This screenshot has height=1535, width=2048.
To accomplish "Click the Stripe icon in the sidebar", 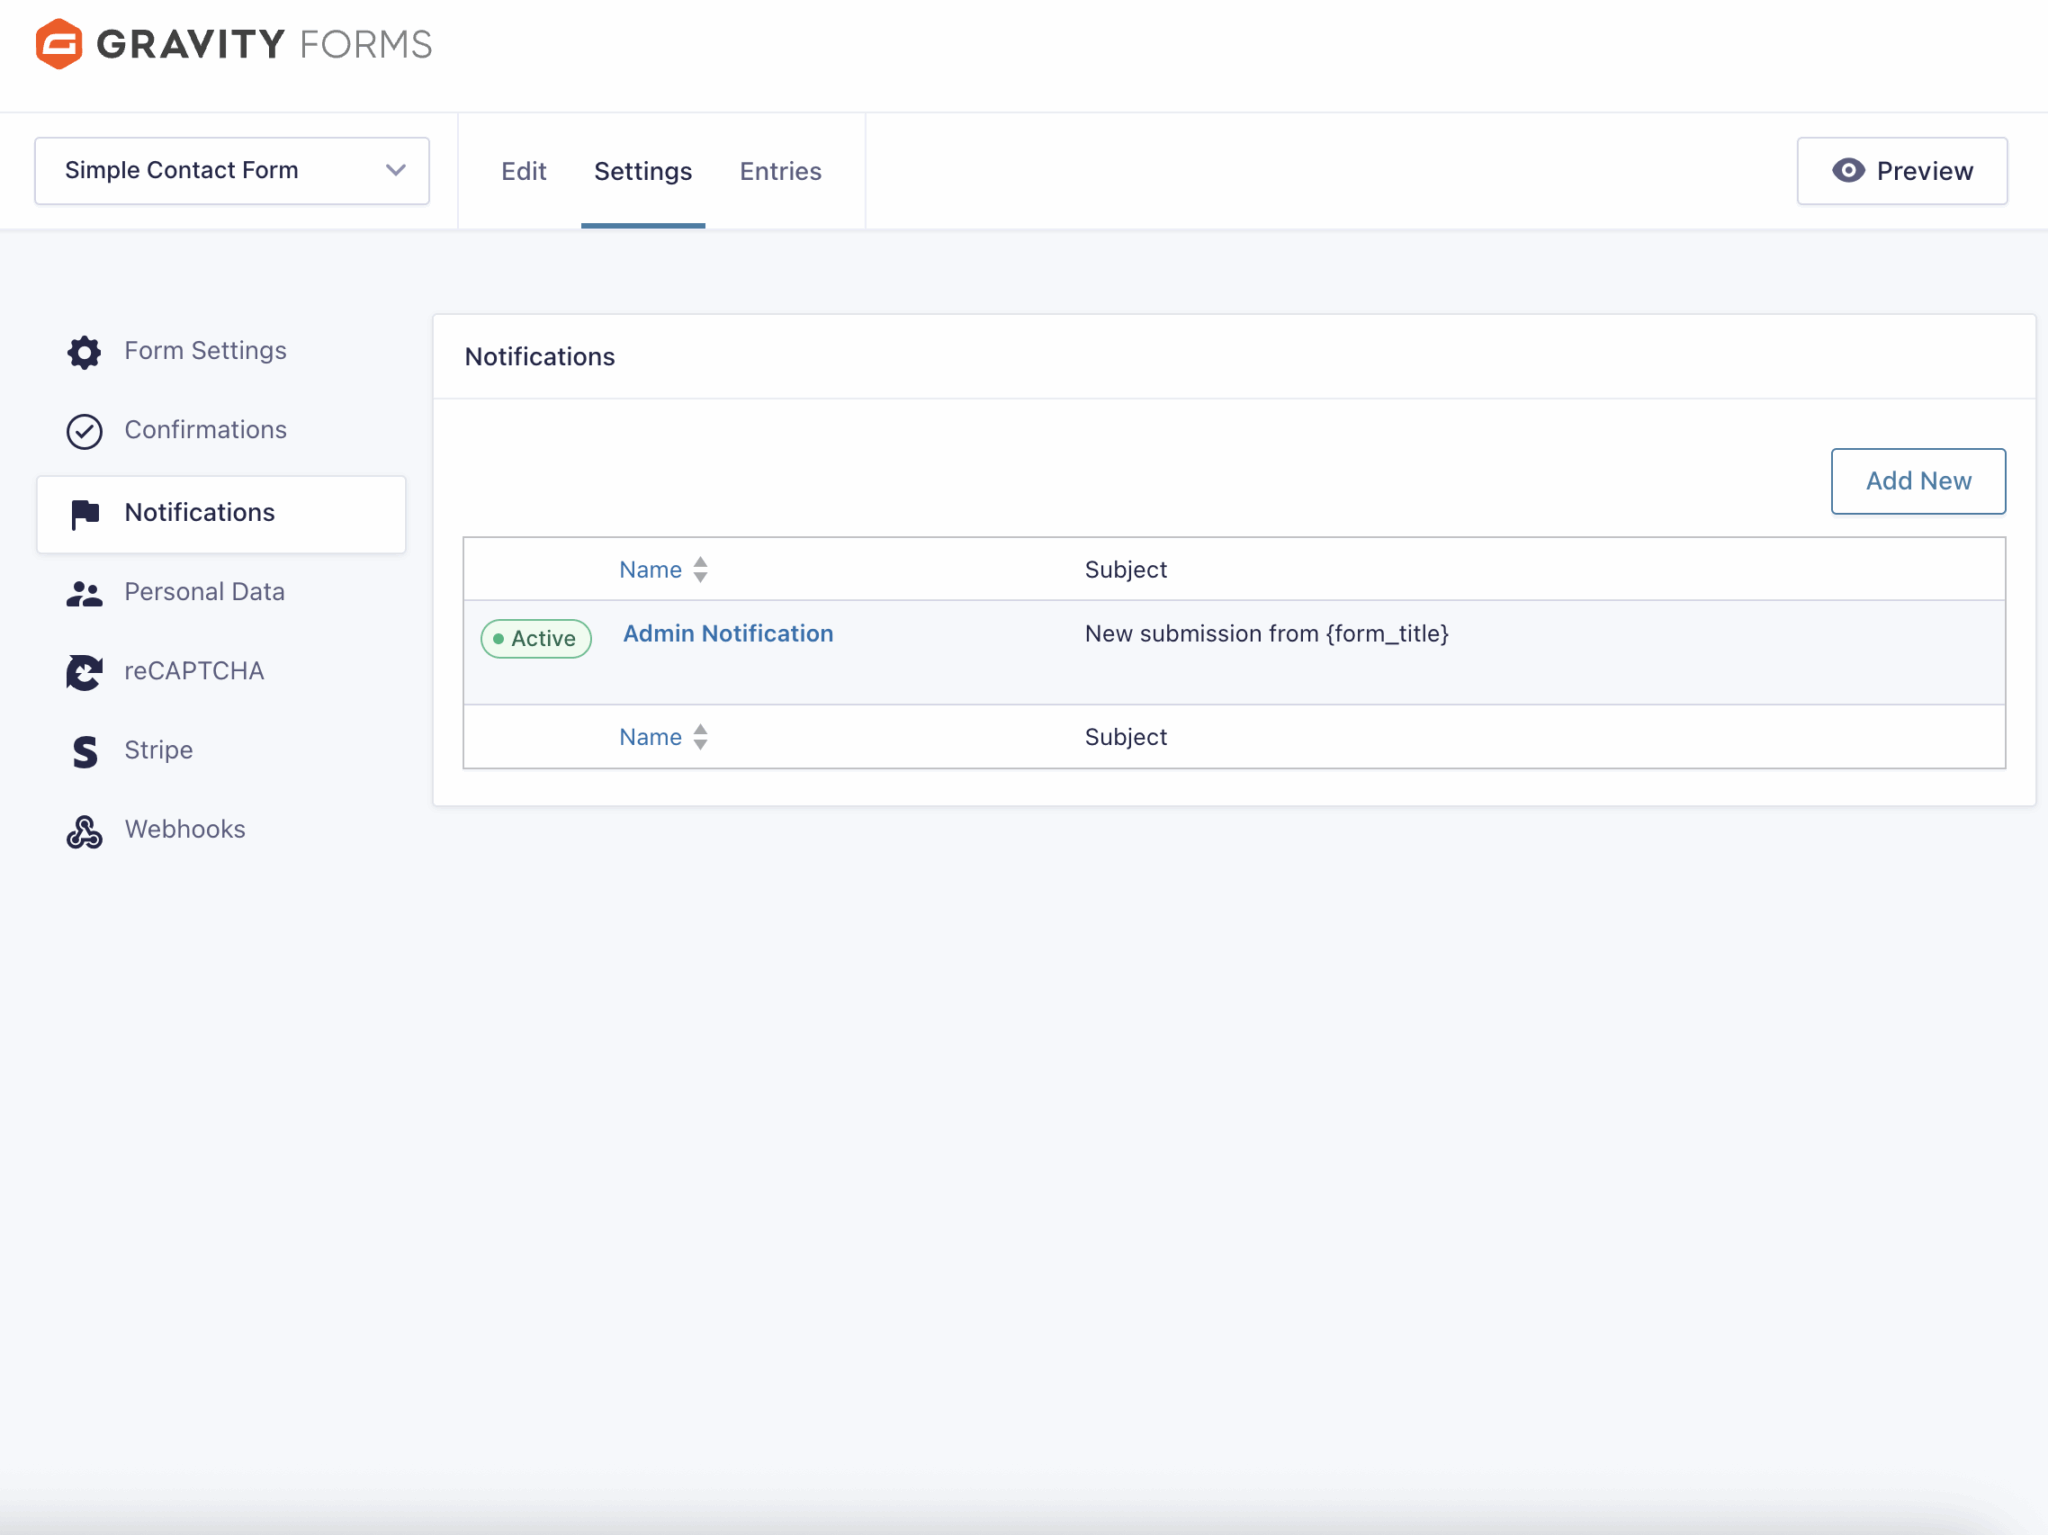I will tap(84, 751).
